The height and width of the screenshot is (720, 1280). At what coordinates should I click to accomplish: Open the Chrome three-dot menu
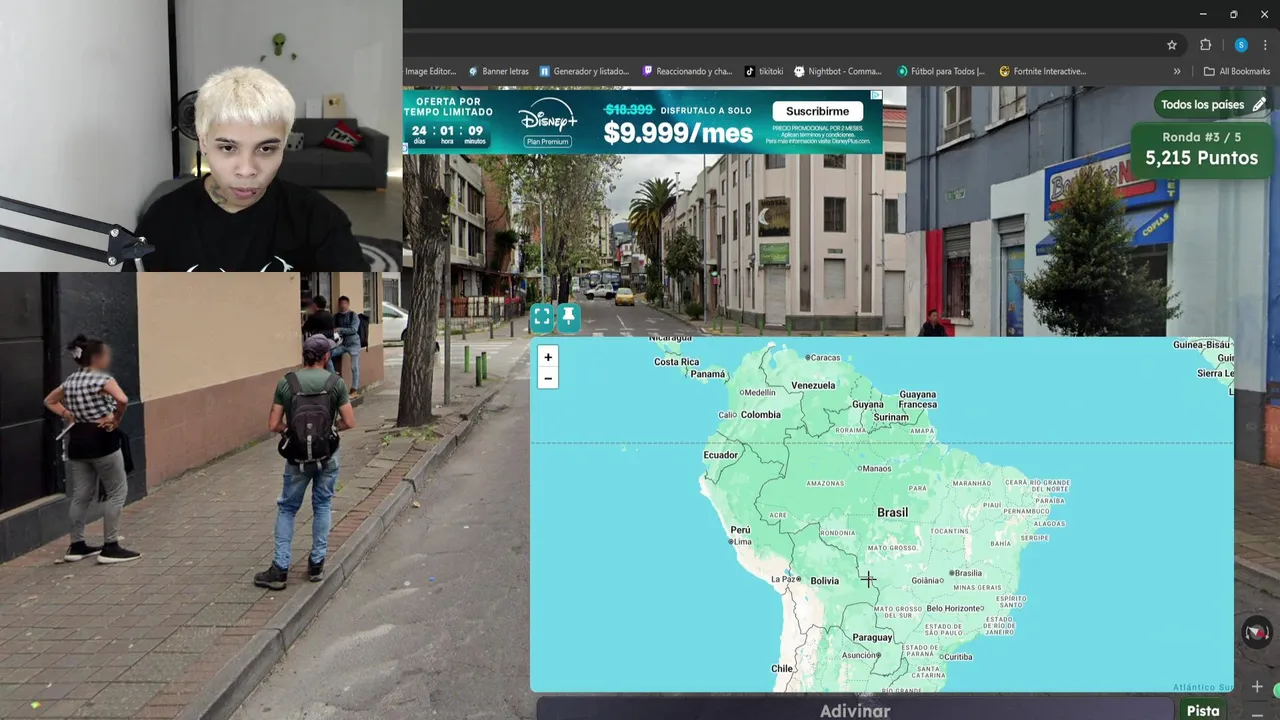[1265, 45]
